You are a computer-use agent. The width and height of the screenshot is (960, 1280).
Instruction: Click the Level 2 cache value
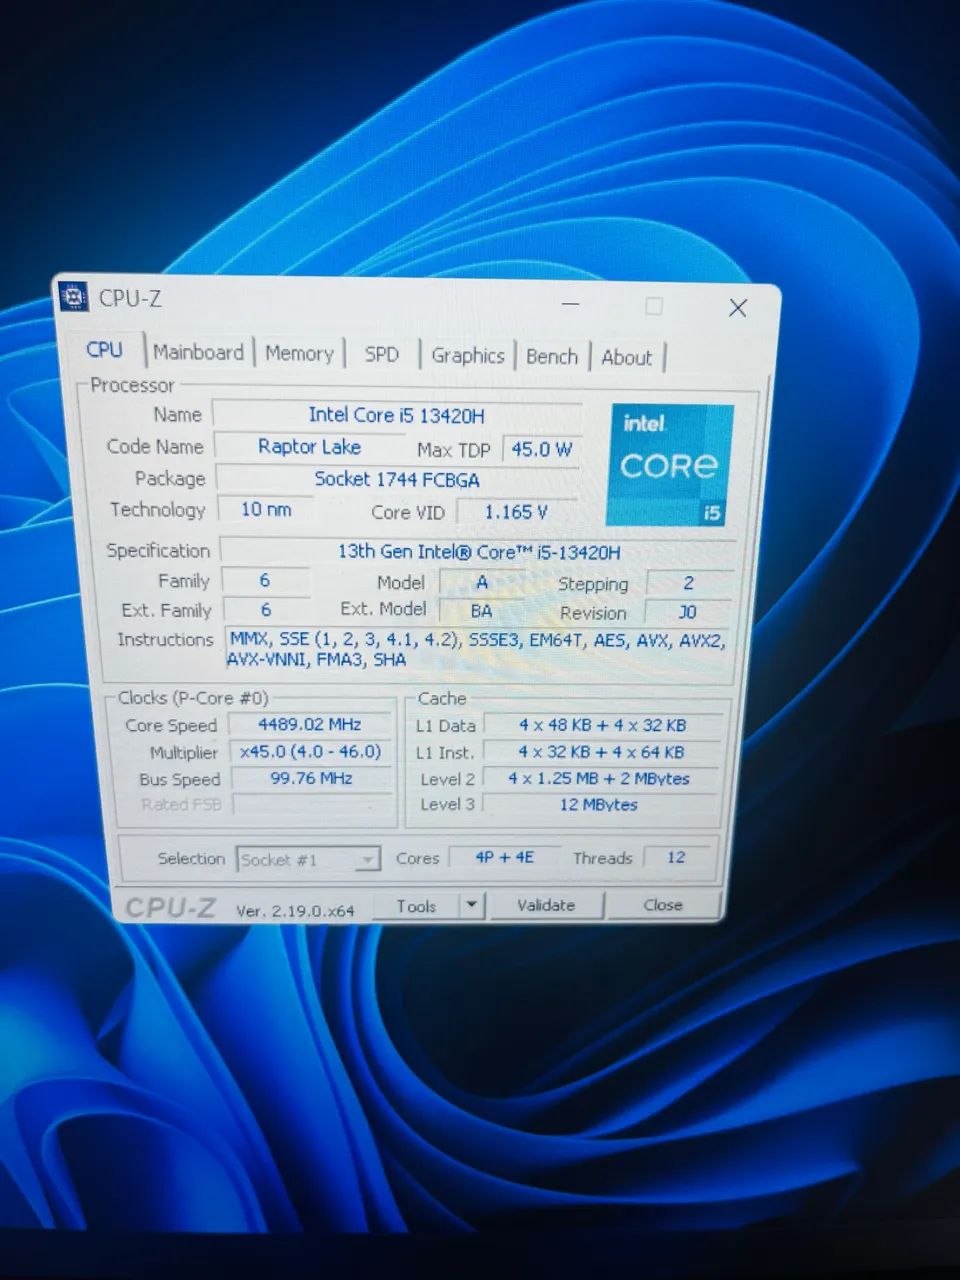(x=601, y=778)
